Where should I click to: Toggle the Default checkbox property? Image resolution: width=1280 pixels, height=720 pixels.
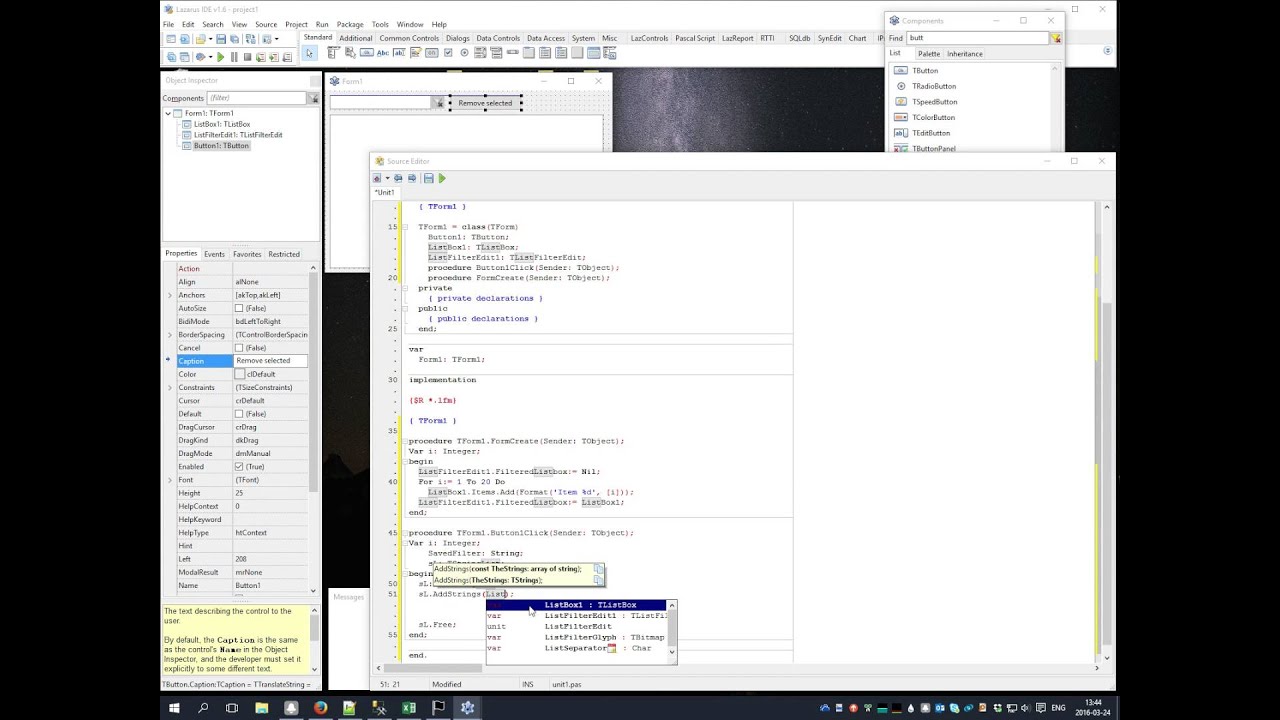tap(239, 414)
